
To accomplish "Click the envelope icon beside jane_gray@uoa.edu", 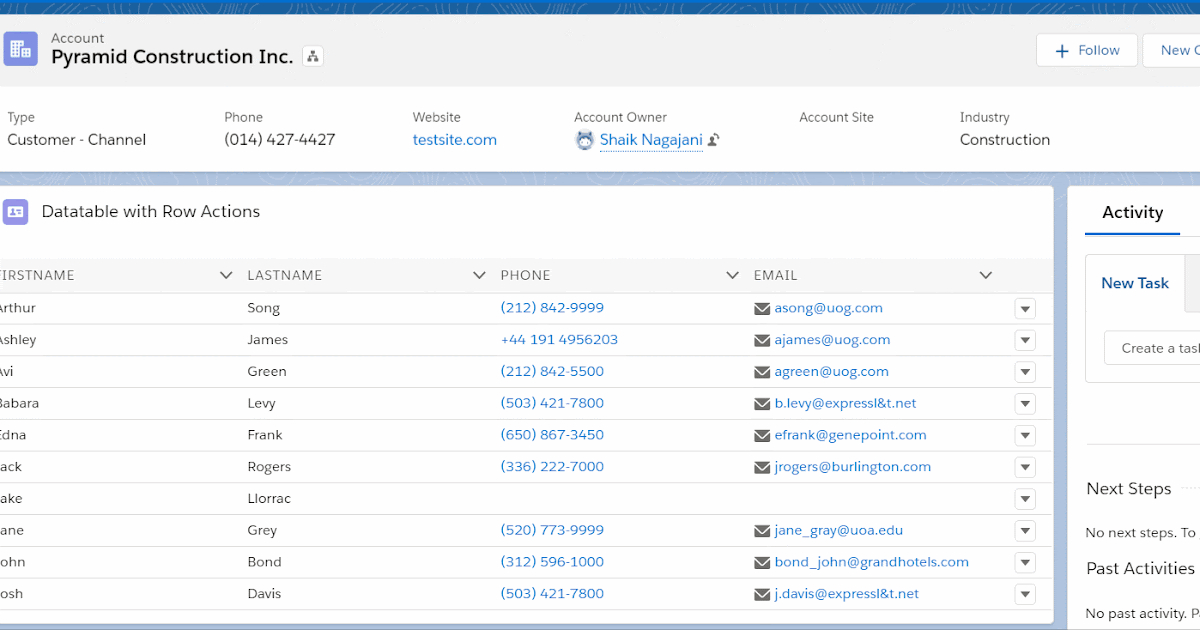I will point(761,530).
